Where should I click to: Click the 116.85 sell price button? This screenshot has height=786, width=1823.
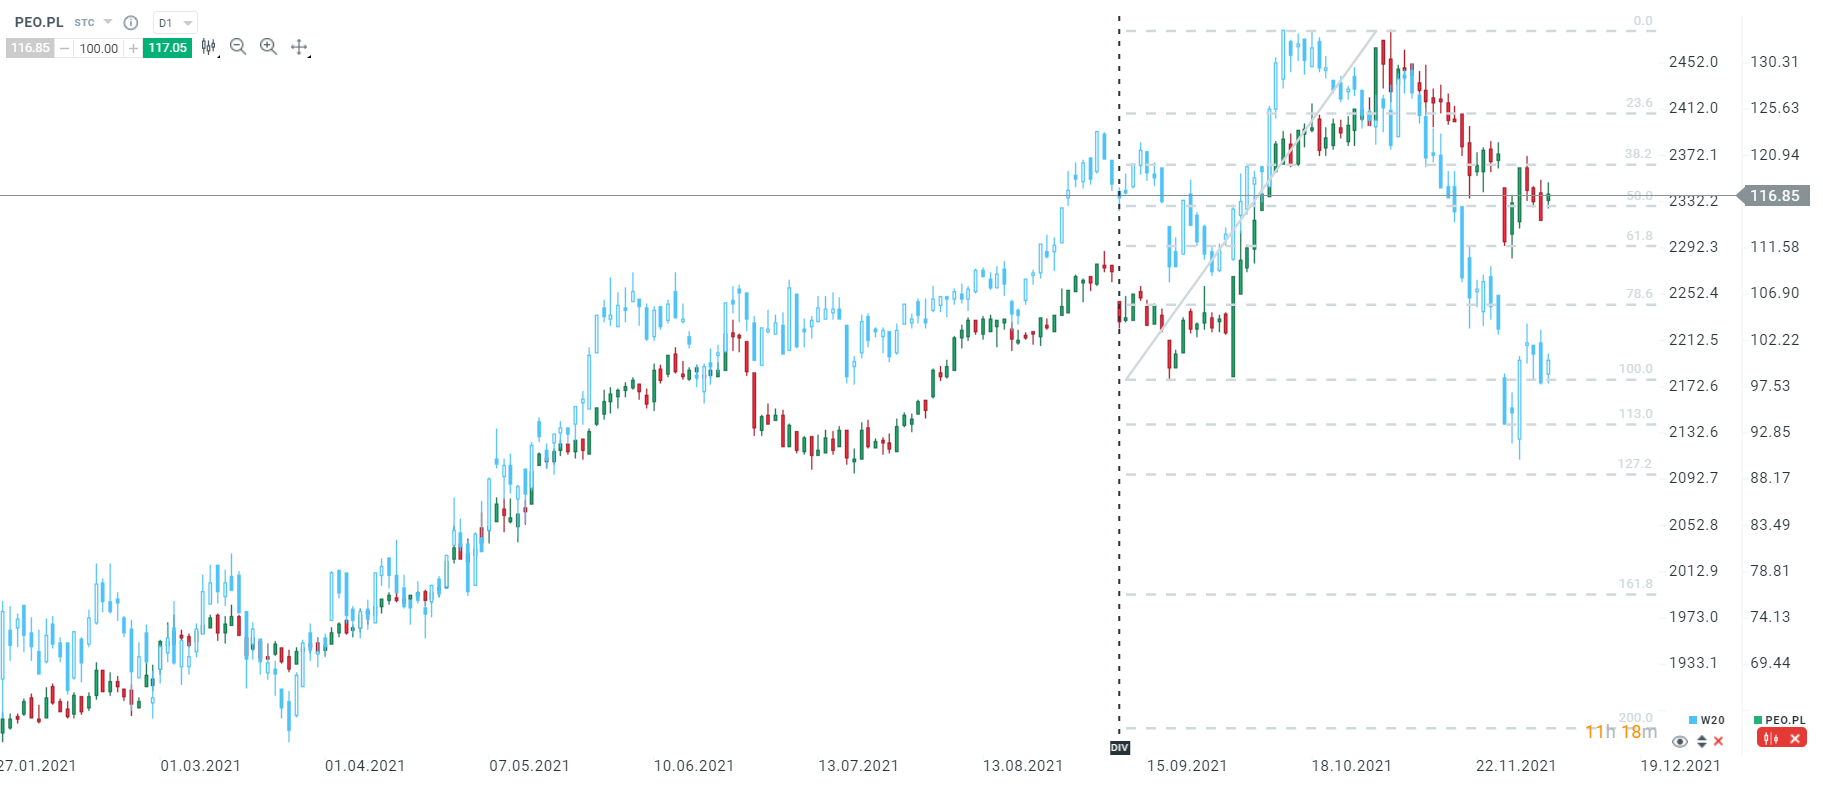(30, 48)
